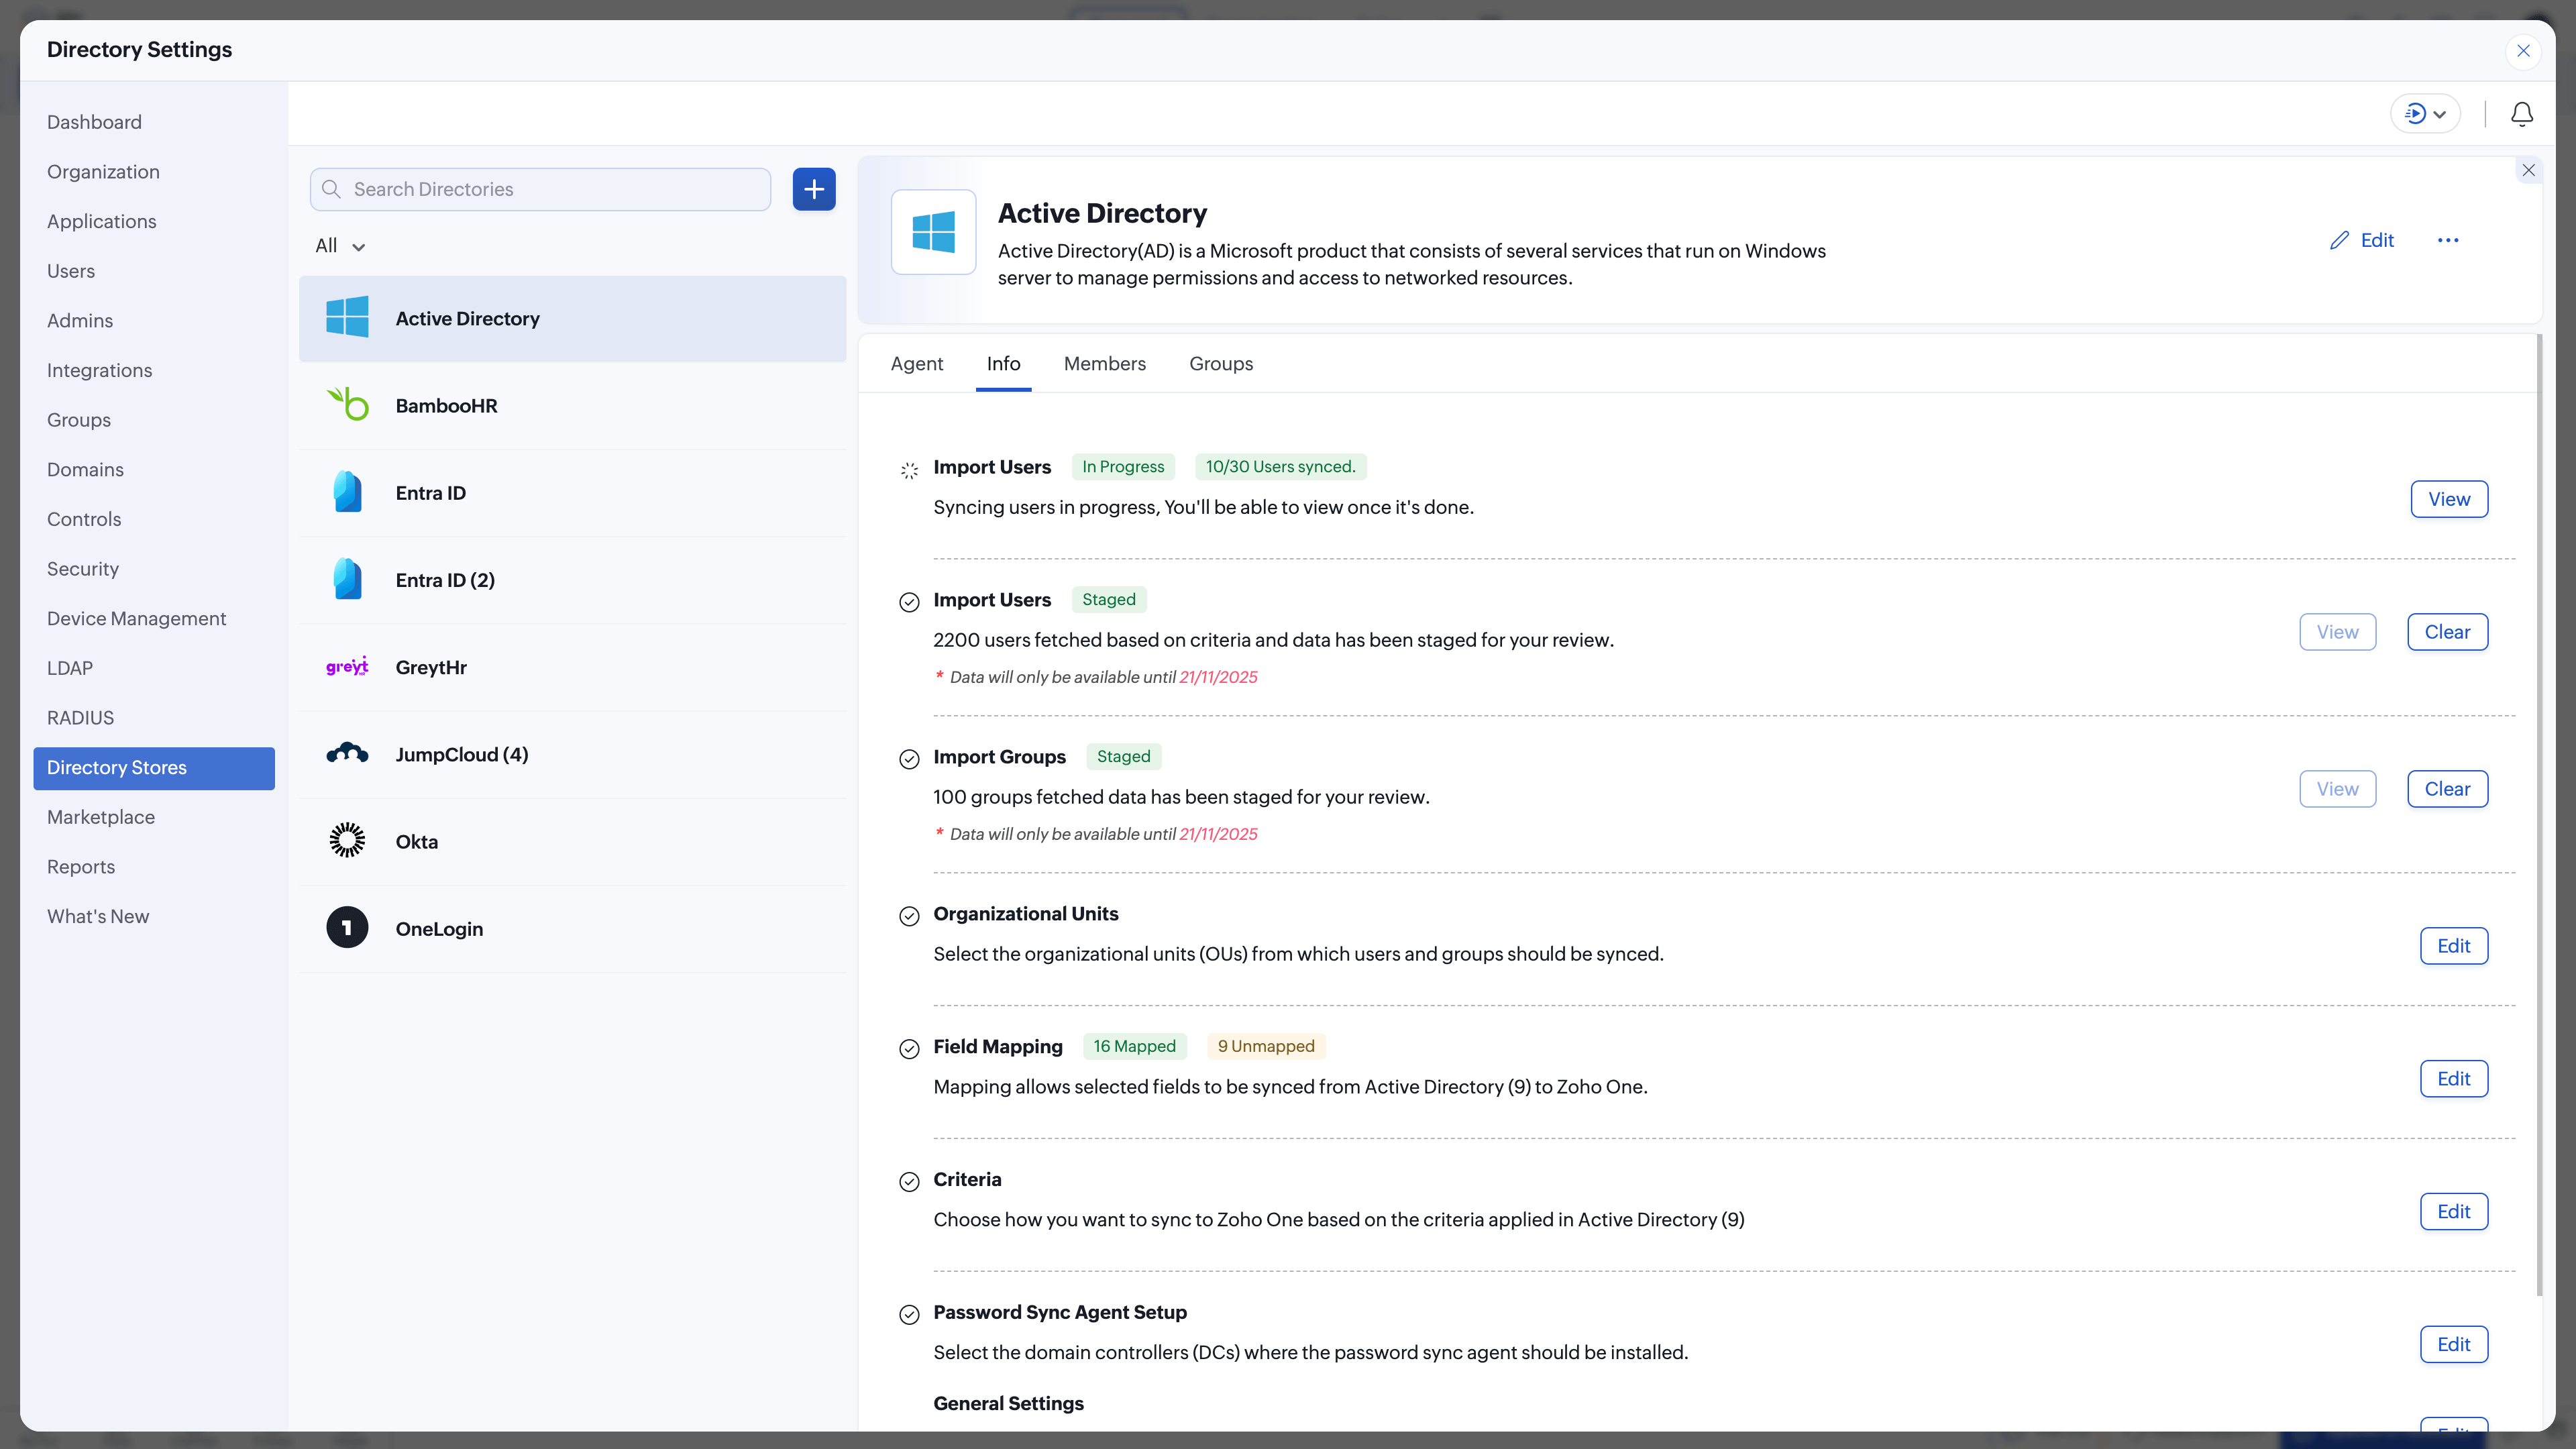View the in-progress Import Users sync
The width and height of the screenshot is (2576, 1449).
[x=2448, y=499]
